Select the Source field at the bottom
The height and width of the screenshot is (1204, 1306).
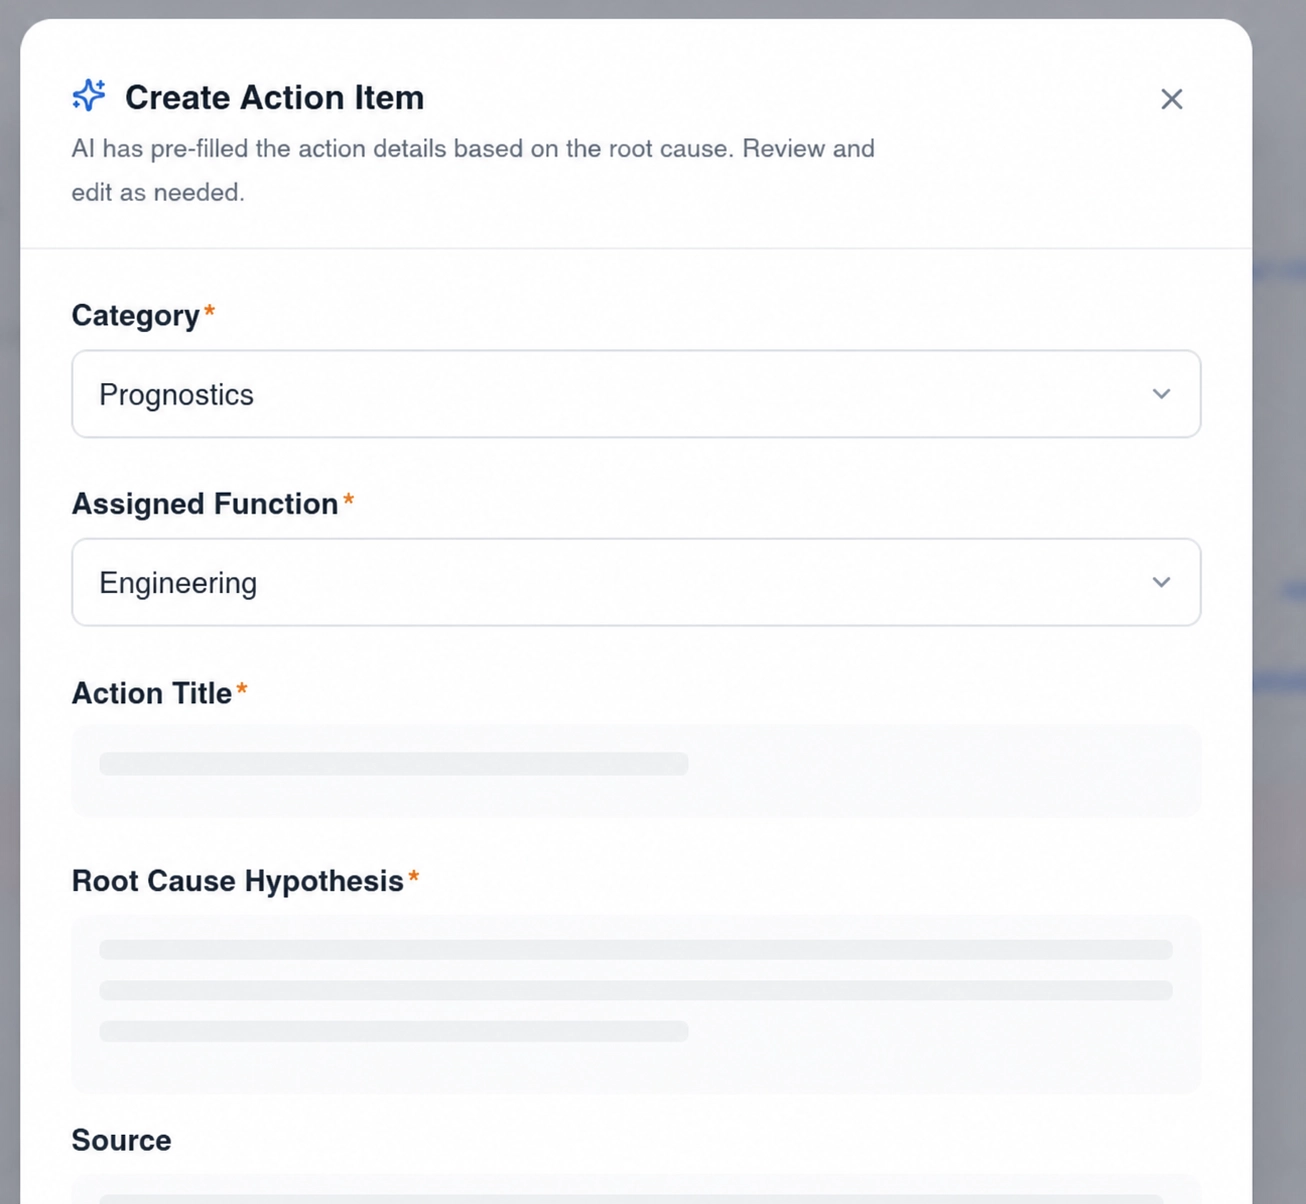pyautogui.click(x=636, y=1189)
